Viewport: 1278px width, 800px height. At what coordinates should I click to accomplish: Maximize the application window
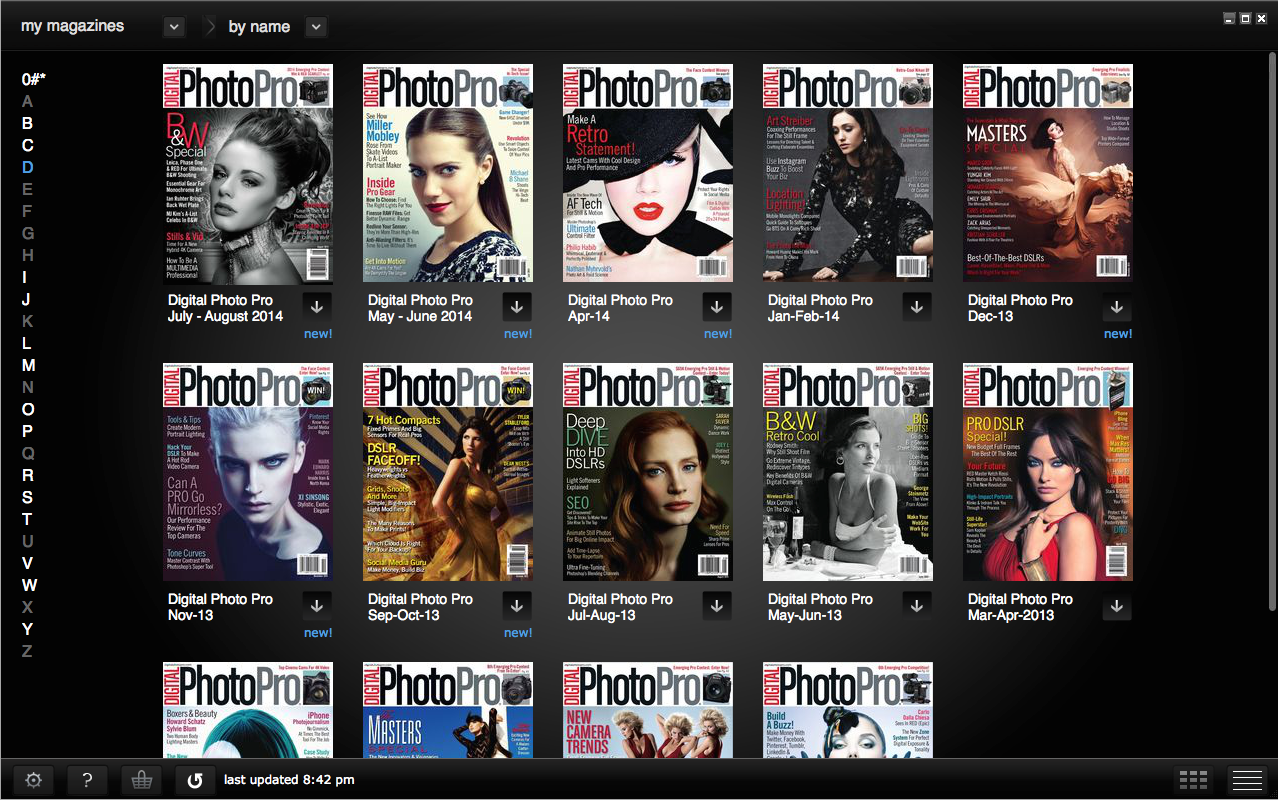point(1245,18)
